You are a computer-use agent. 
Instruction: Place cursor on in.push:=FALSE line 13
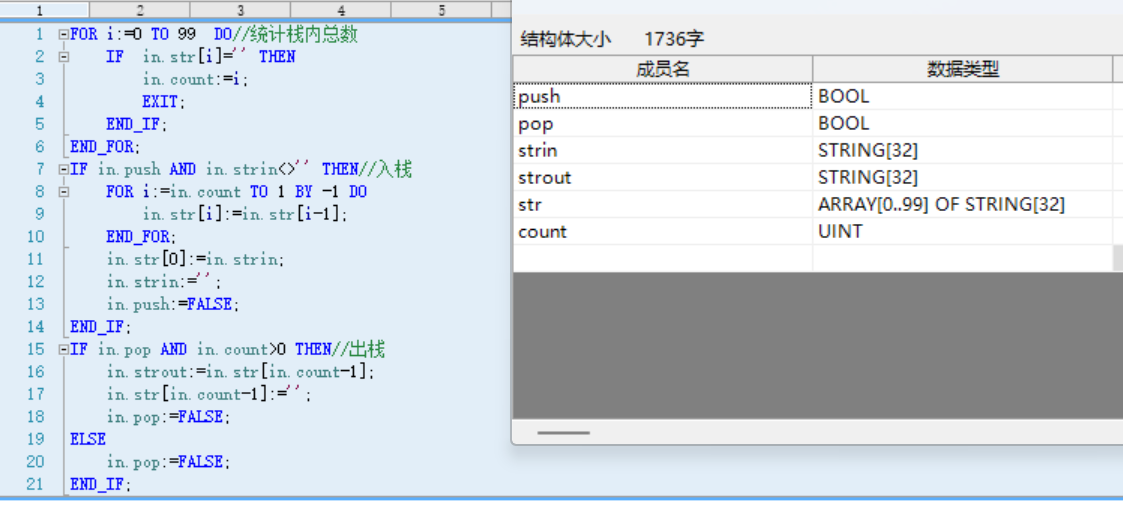click(x=173, y=304)
